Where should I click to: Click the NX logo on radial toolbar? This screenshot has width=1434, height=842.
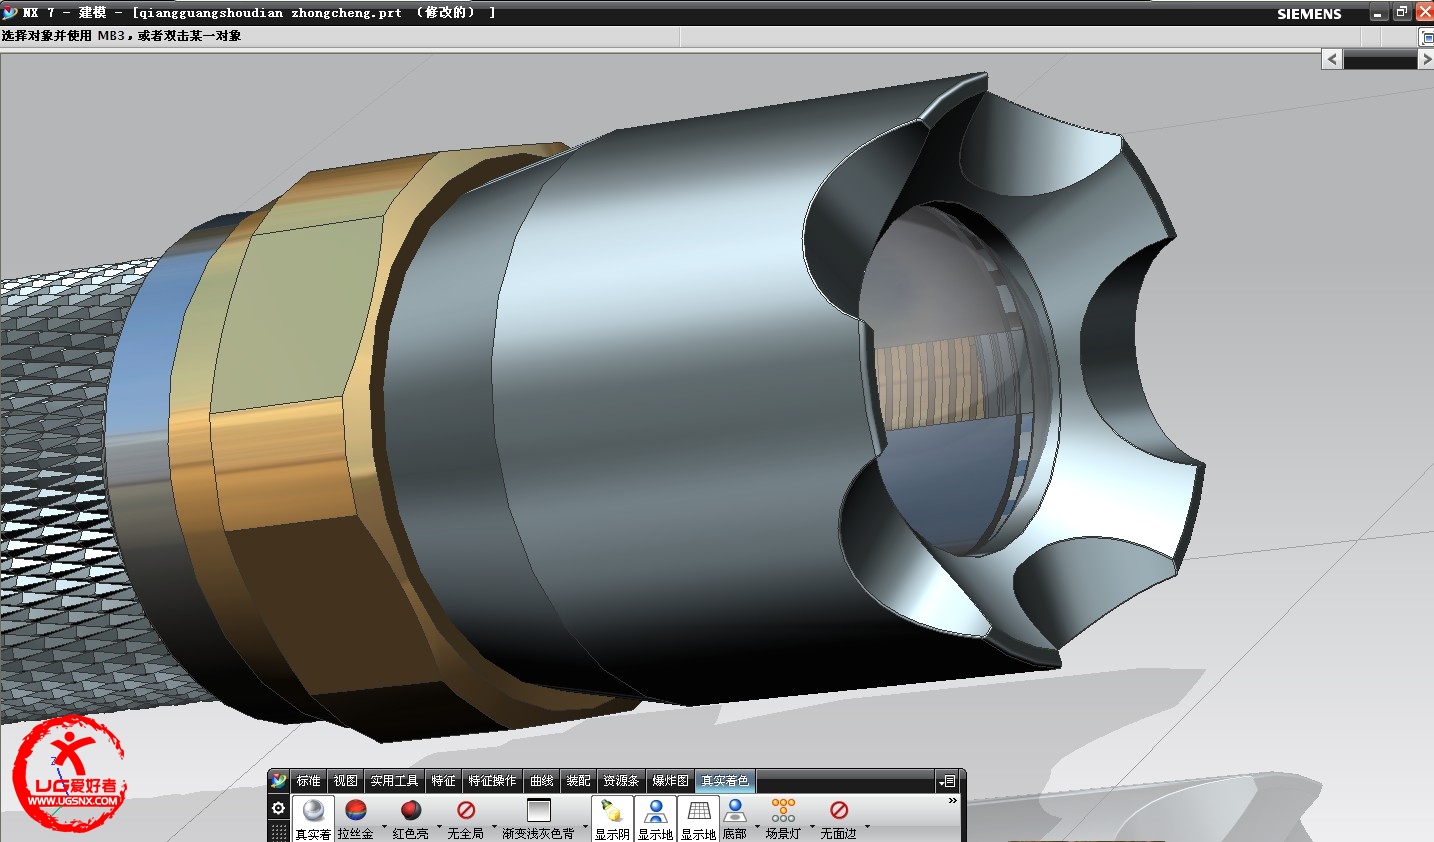click(x=278, y=781)
